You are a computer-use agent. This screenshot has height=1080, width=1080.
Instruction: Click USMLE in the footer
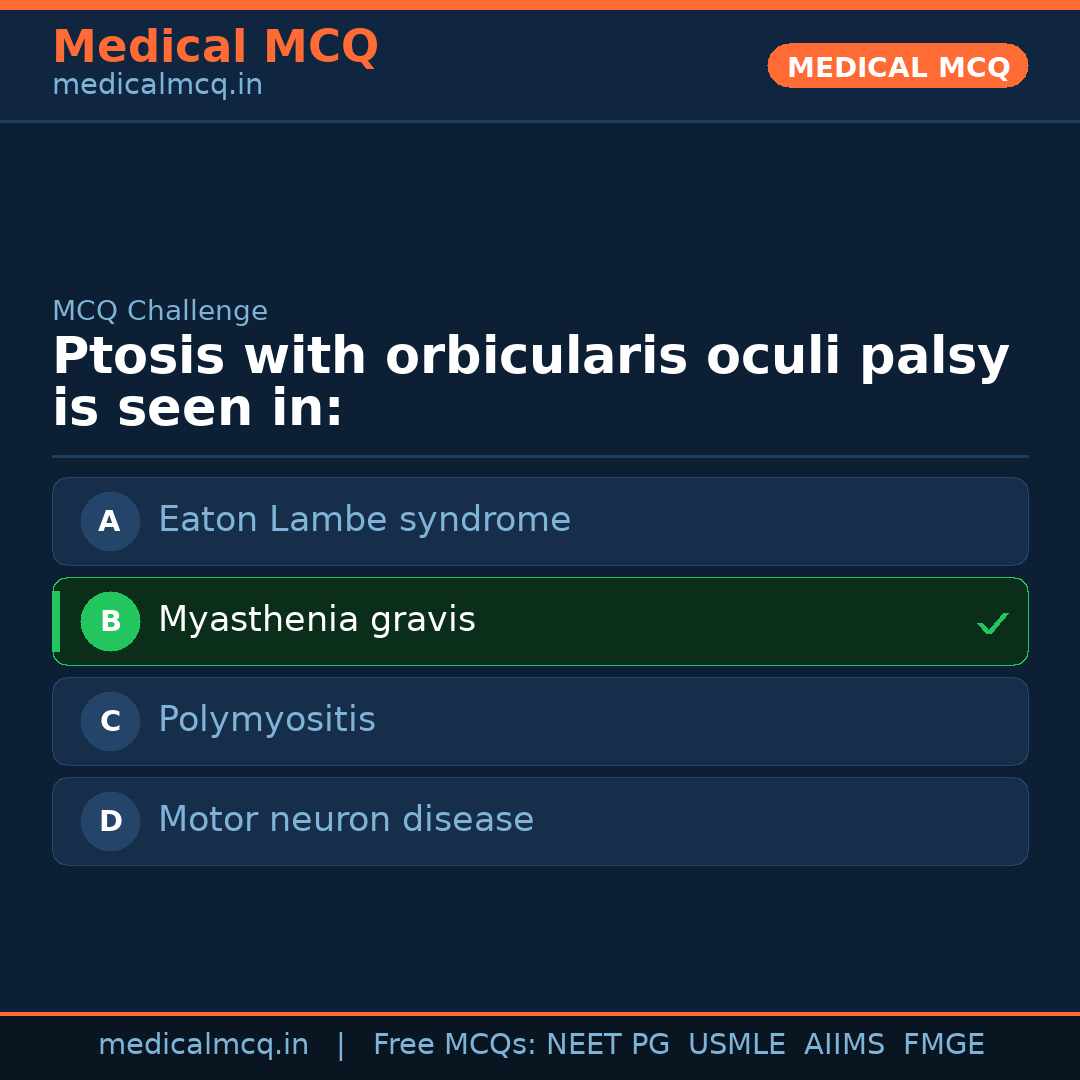coord(736,1045)
